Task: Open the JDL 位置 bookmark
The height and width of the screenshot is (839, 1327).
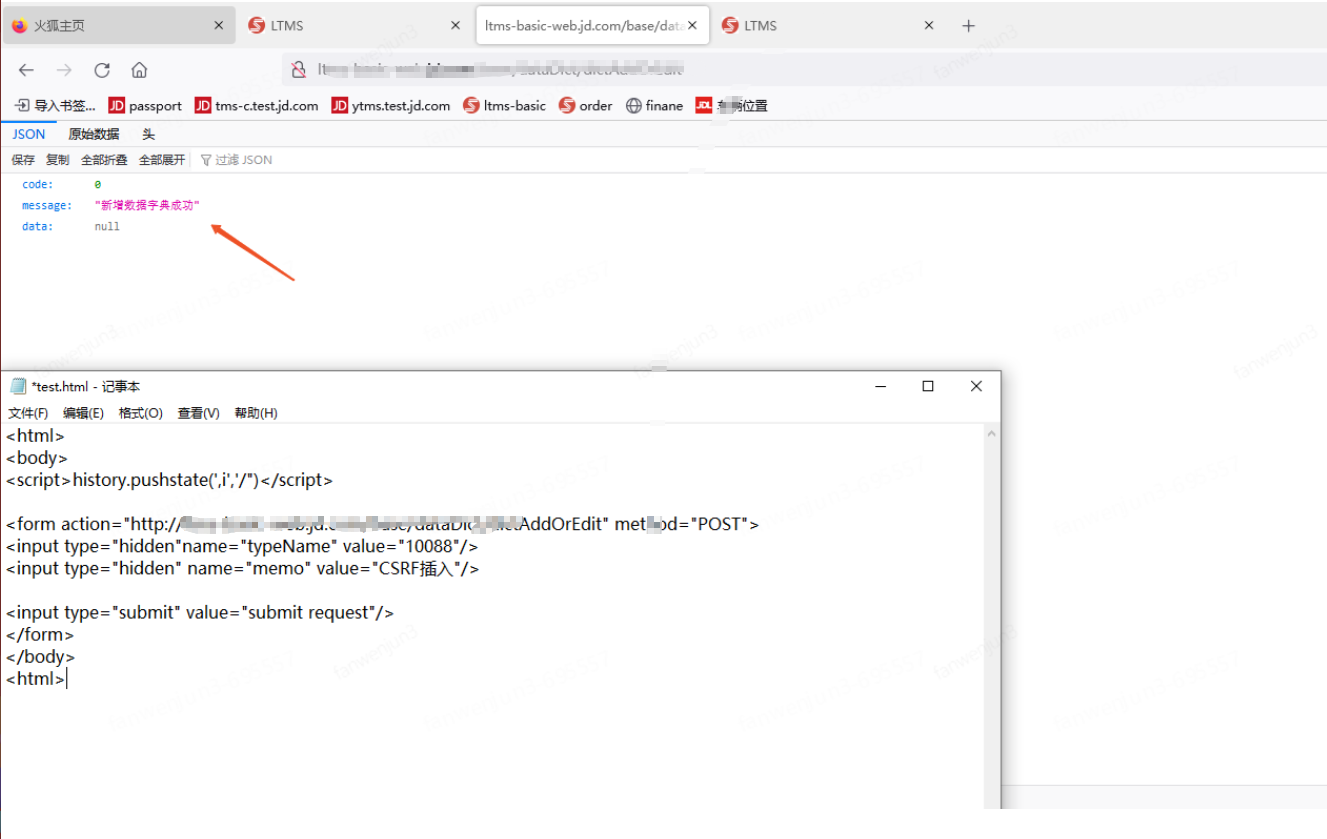Action: pos(732,106)
